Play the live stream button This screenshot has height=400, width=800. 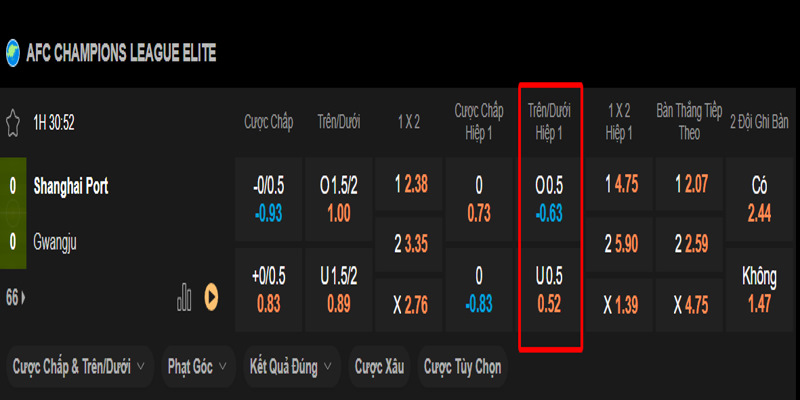click(211, 297)
